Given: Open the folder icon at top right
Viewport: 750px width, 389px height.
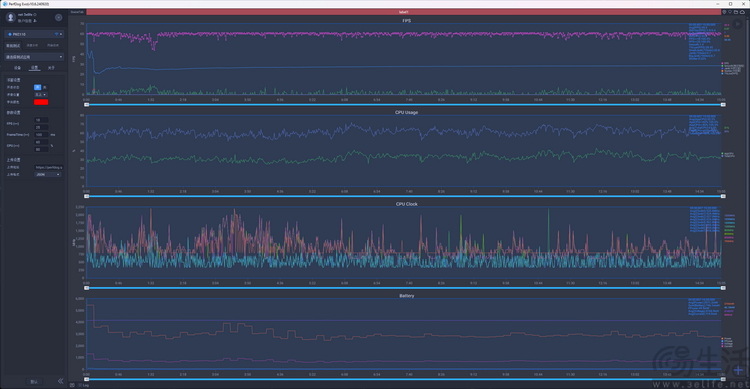Looking at the screenshot, I should point(736,12).
